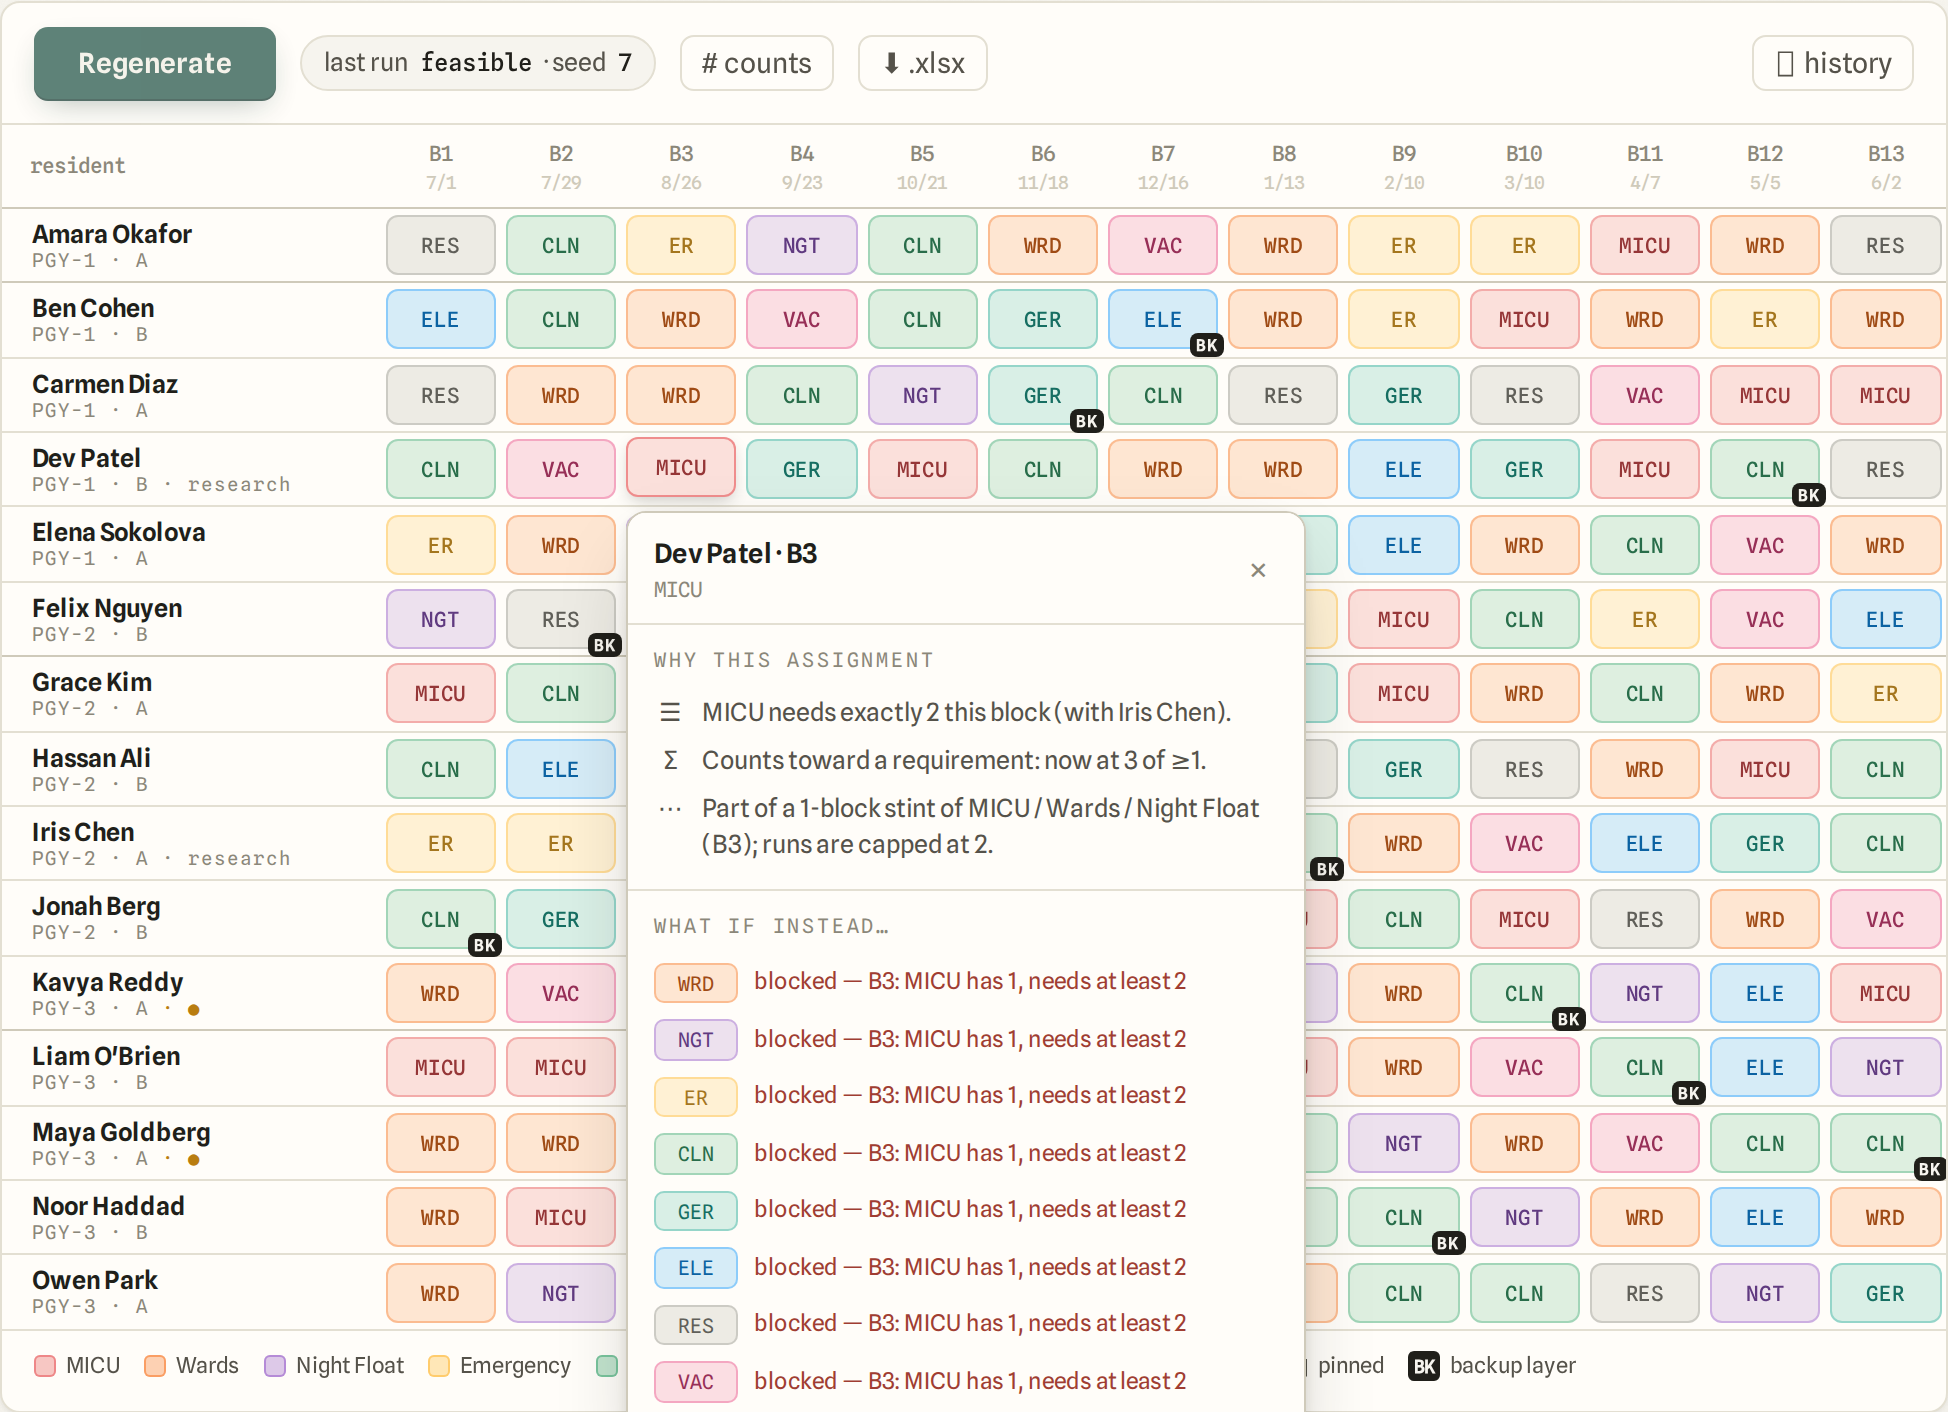The height and width of the screenshot is (1412, 1948).
Task: Select the RES what-if alternative chip
Action: click(696, 1325)
